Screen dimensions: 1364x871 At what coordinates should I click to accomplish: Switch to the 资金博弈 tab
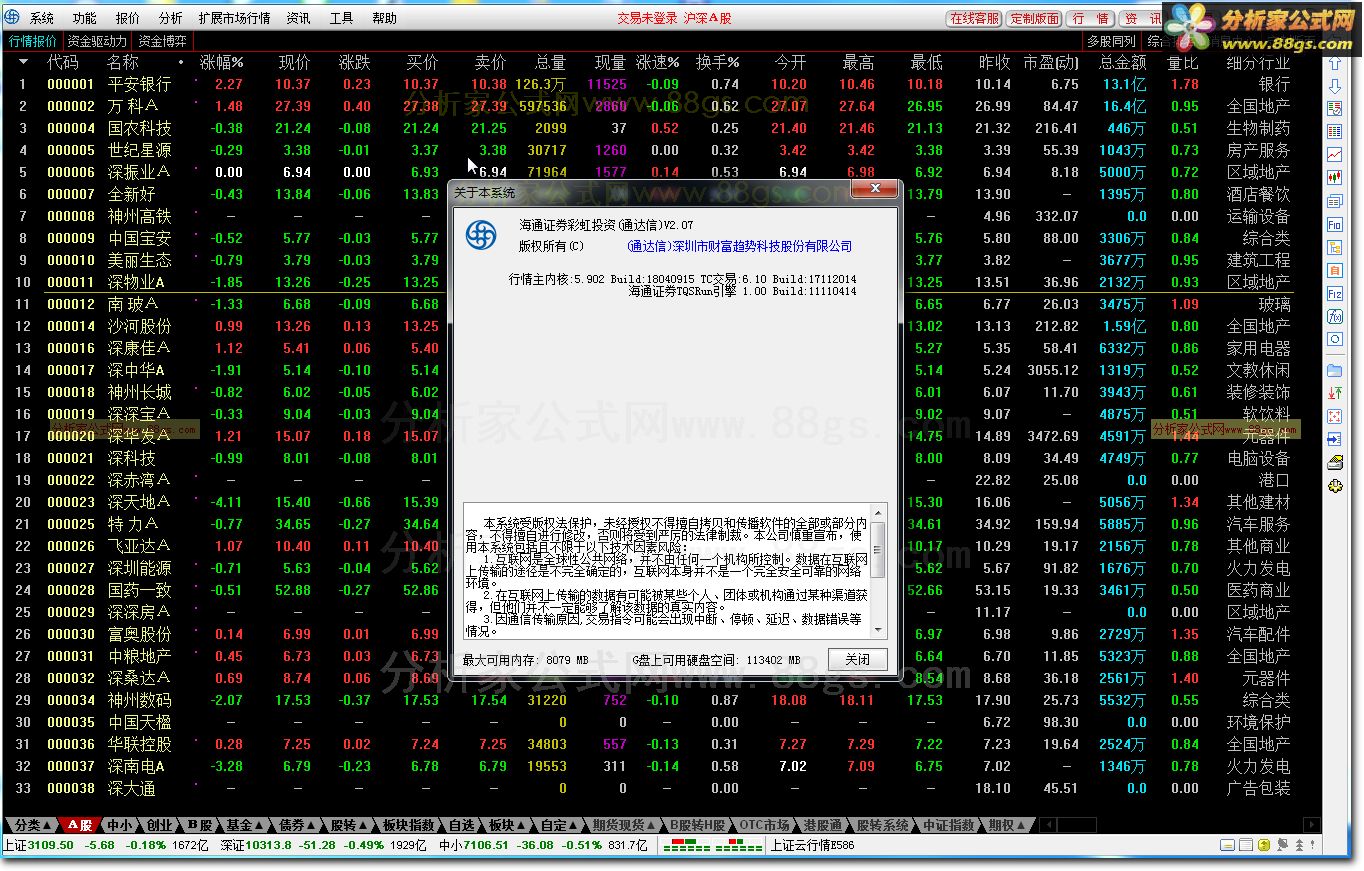(163, 41)
